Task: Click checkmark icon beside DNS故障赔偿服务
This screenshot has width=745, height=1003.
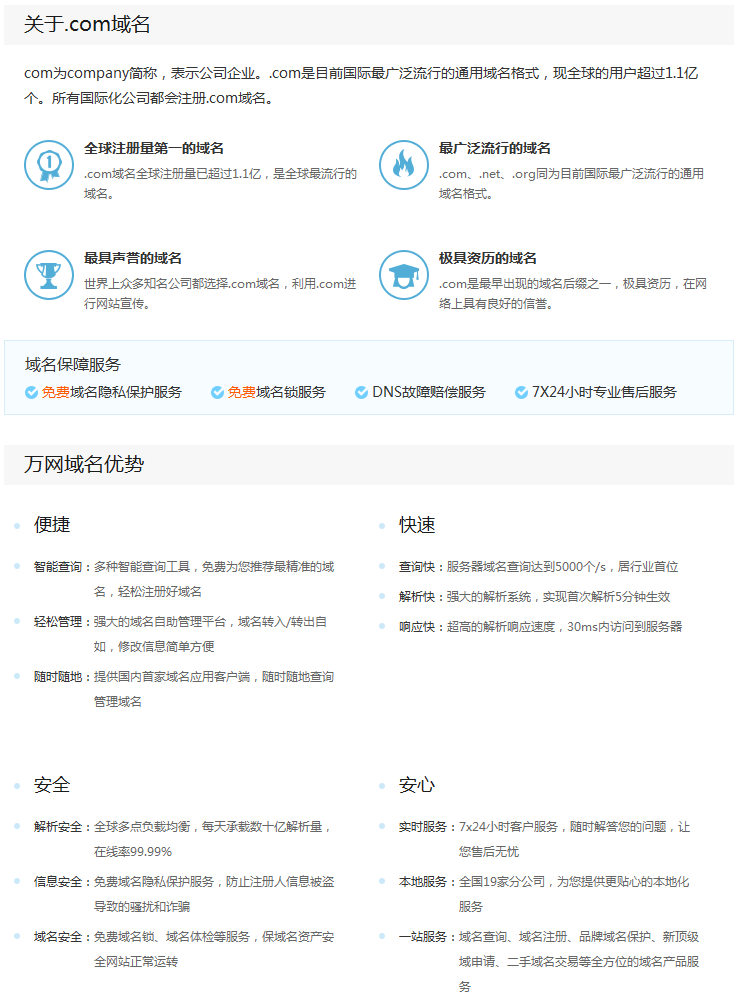Action: click(361, 392)
